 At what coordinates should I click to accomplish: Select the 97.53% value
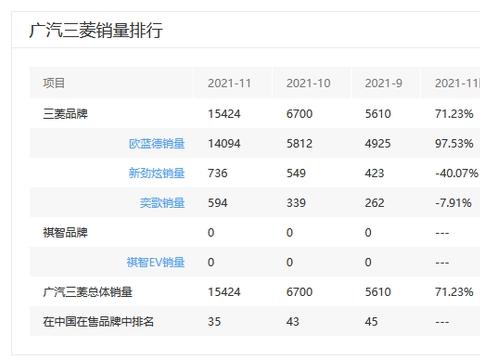(454, 144)
